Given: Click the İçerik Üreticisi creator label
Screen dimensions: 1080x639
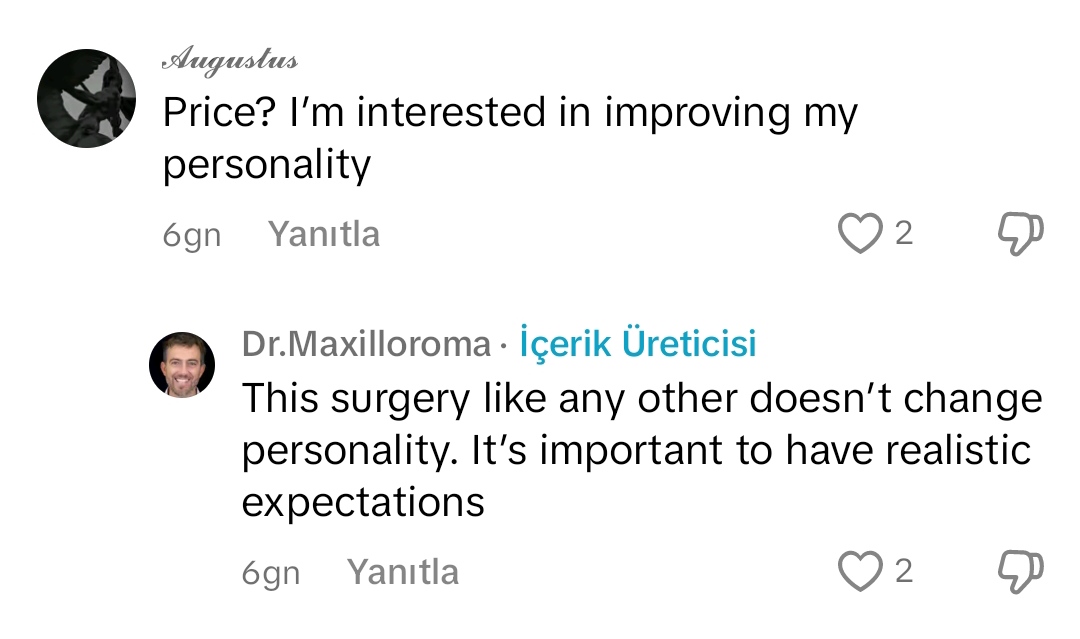Looking at the screenshot, I should (x=638, y=344).
